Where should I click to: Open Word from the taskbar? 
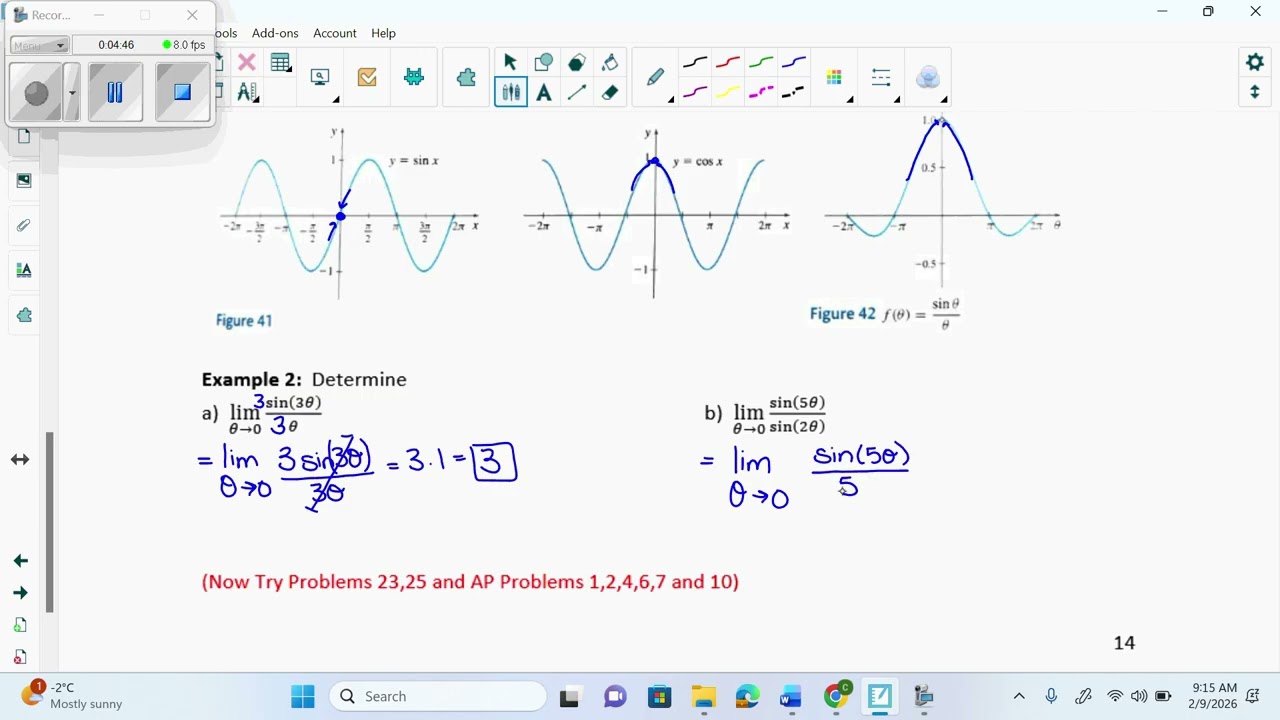click(791, 696)
